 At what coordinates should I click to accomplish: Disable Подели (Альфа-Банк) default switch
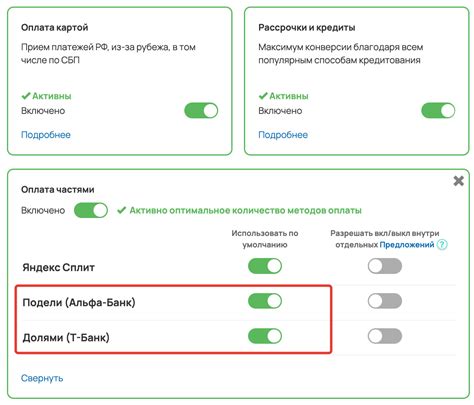pyautogui.click(x=265, y=301)
